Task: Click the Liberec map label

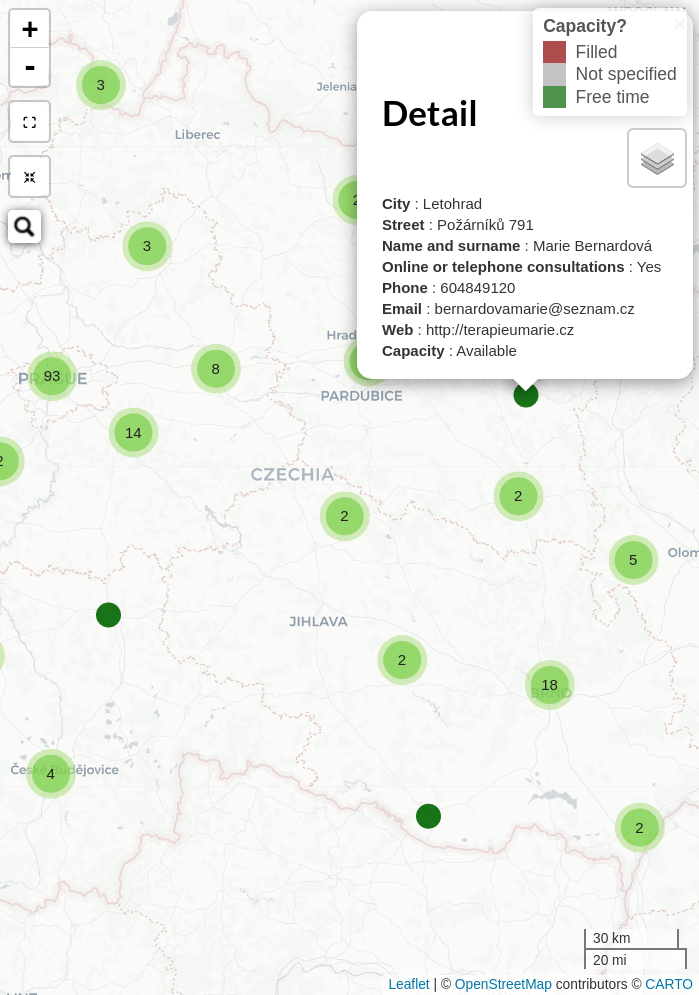Action: [197, 135]
